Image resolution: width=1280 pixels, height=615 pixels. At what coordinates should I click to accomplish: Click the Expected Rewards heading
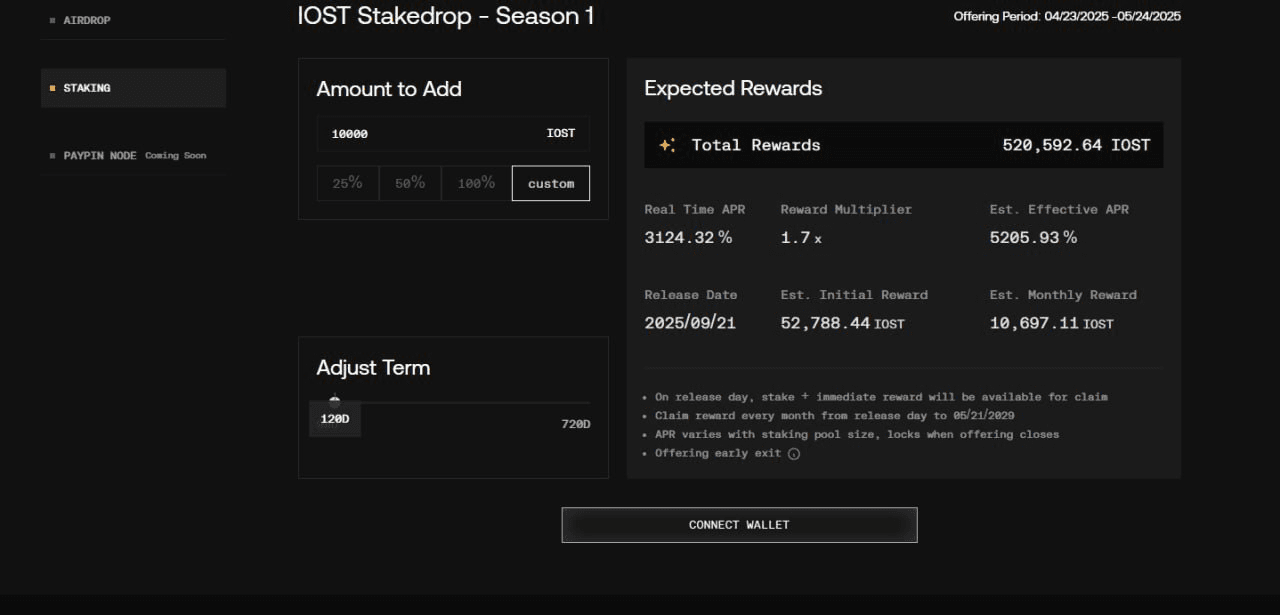(x=733, y=88)
